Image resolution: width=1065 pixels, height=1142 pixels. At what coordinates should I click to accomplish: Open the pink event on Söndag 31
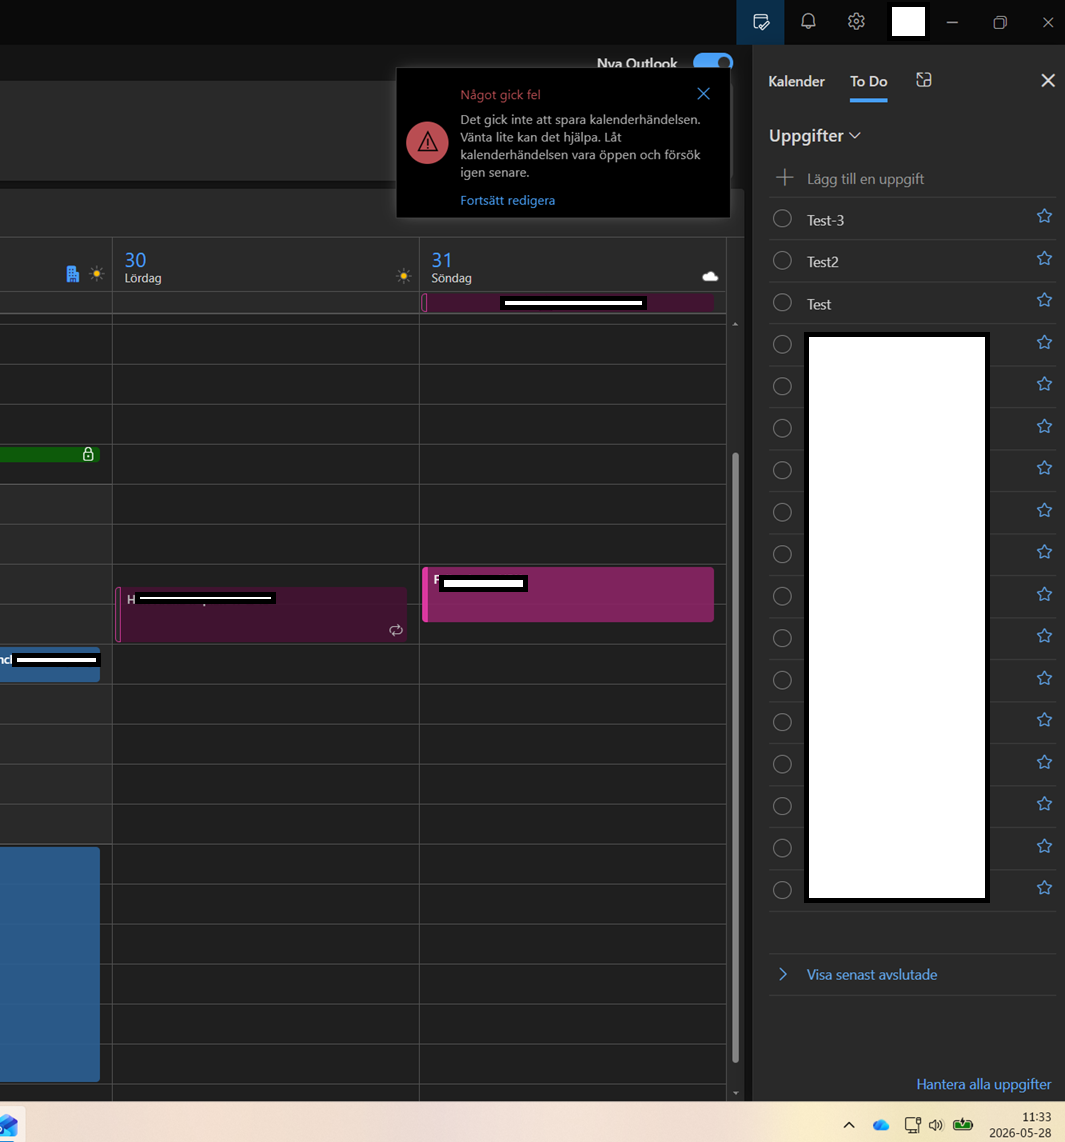[x=567, y=594]
